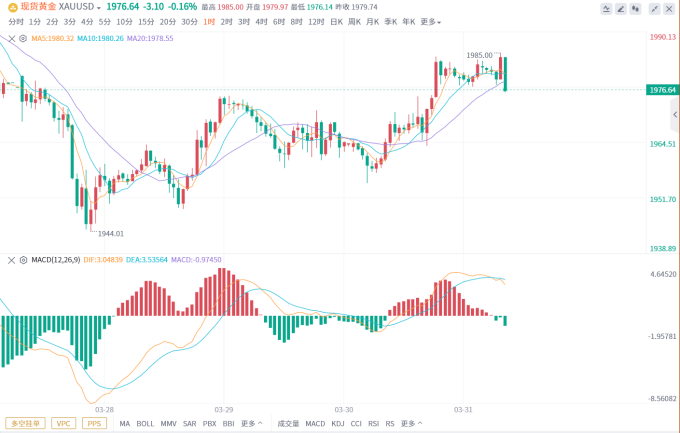The image size is (680, 433).
Task: Toggle the PPS overlay button
Action: 94,423
